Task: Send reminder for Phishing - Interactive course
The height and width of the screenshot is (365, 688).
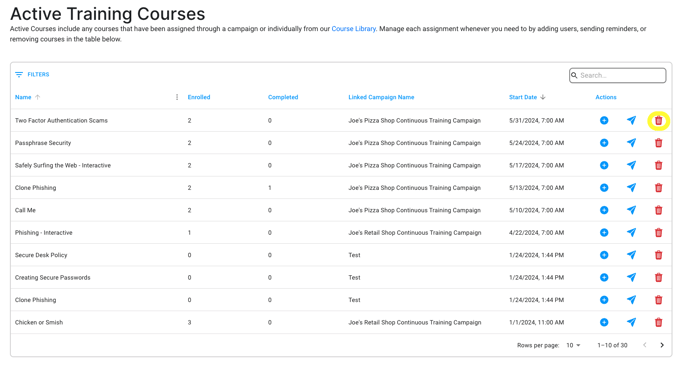Action: [x=631, y=233]
